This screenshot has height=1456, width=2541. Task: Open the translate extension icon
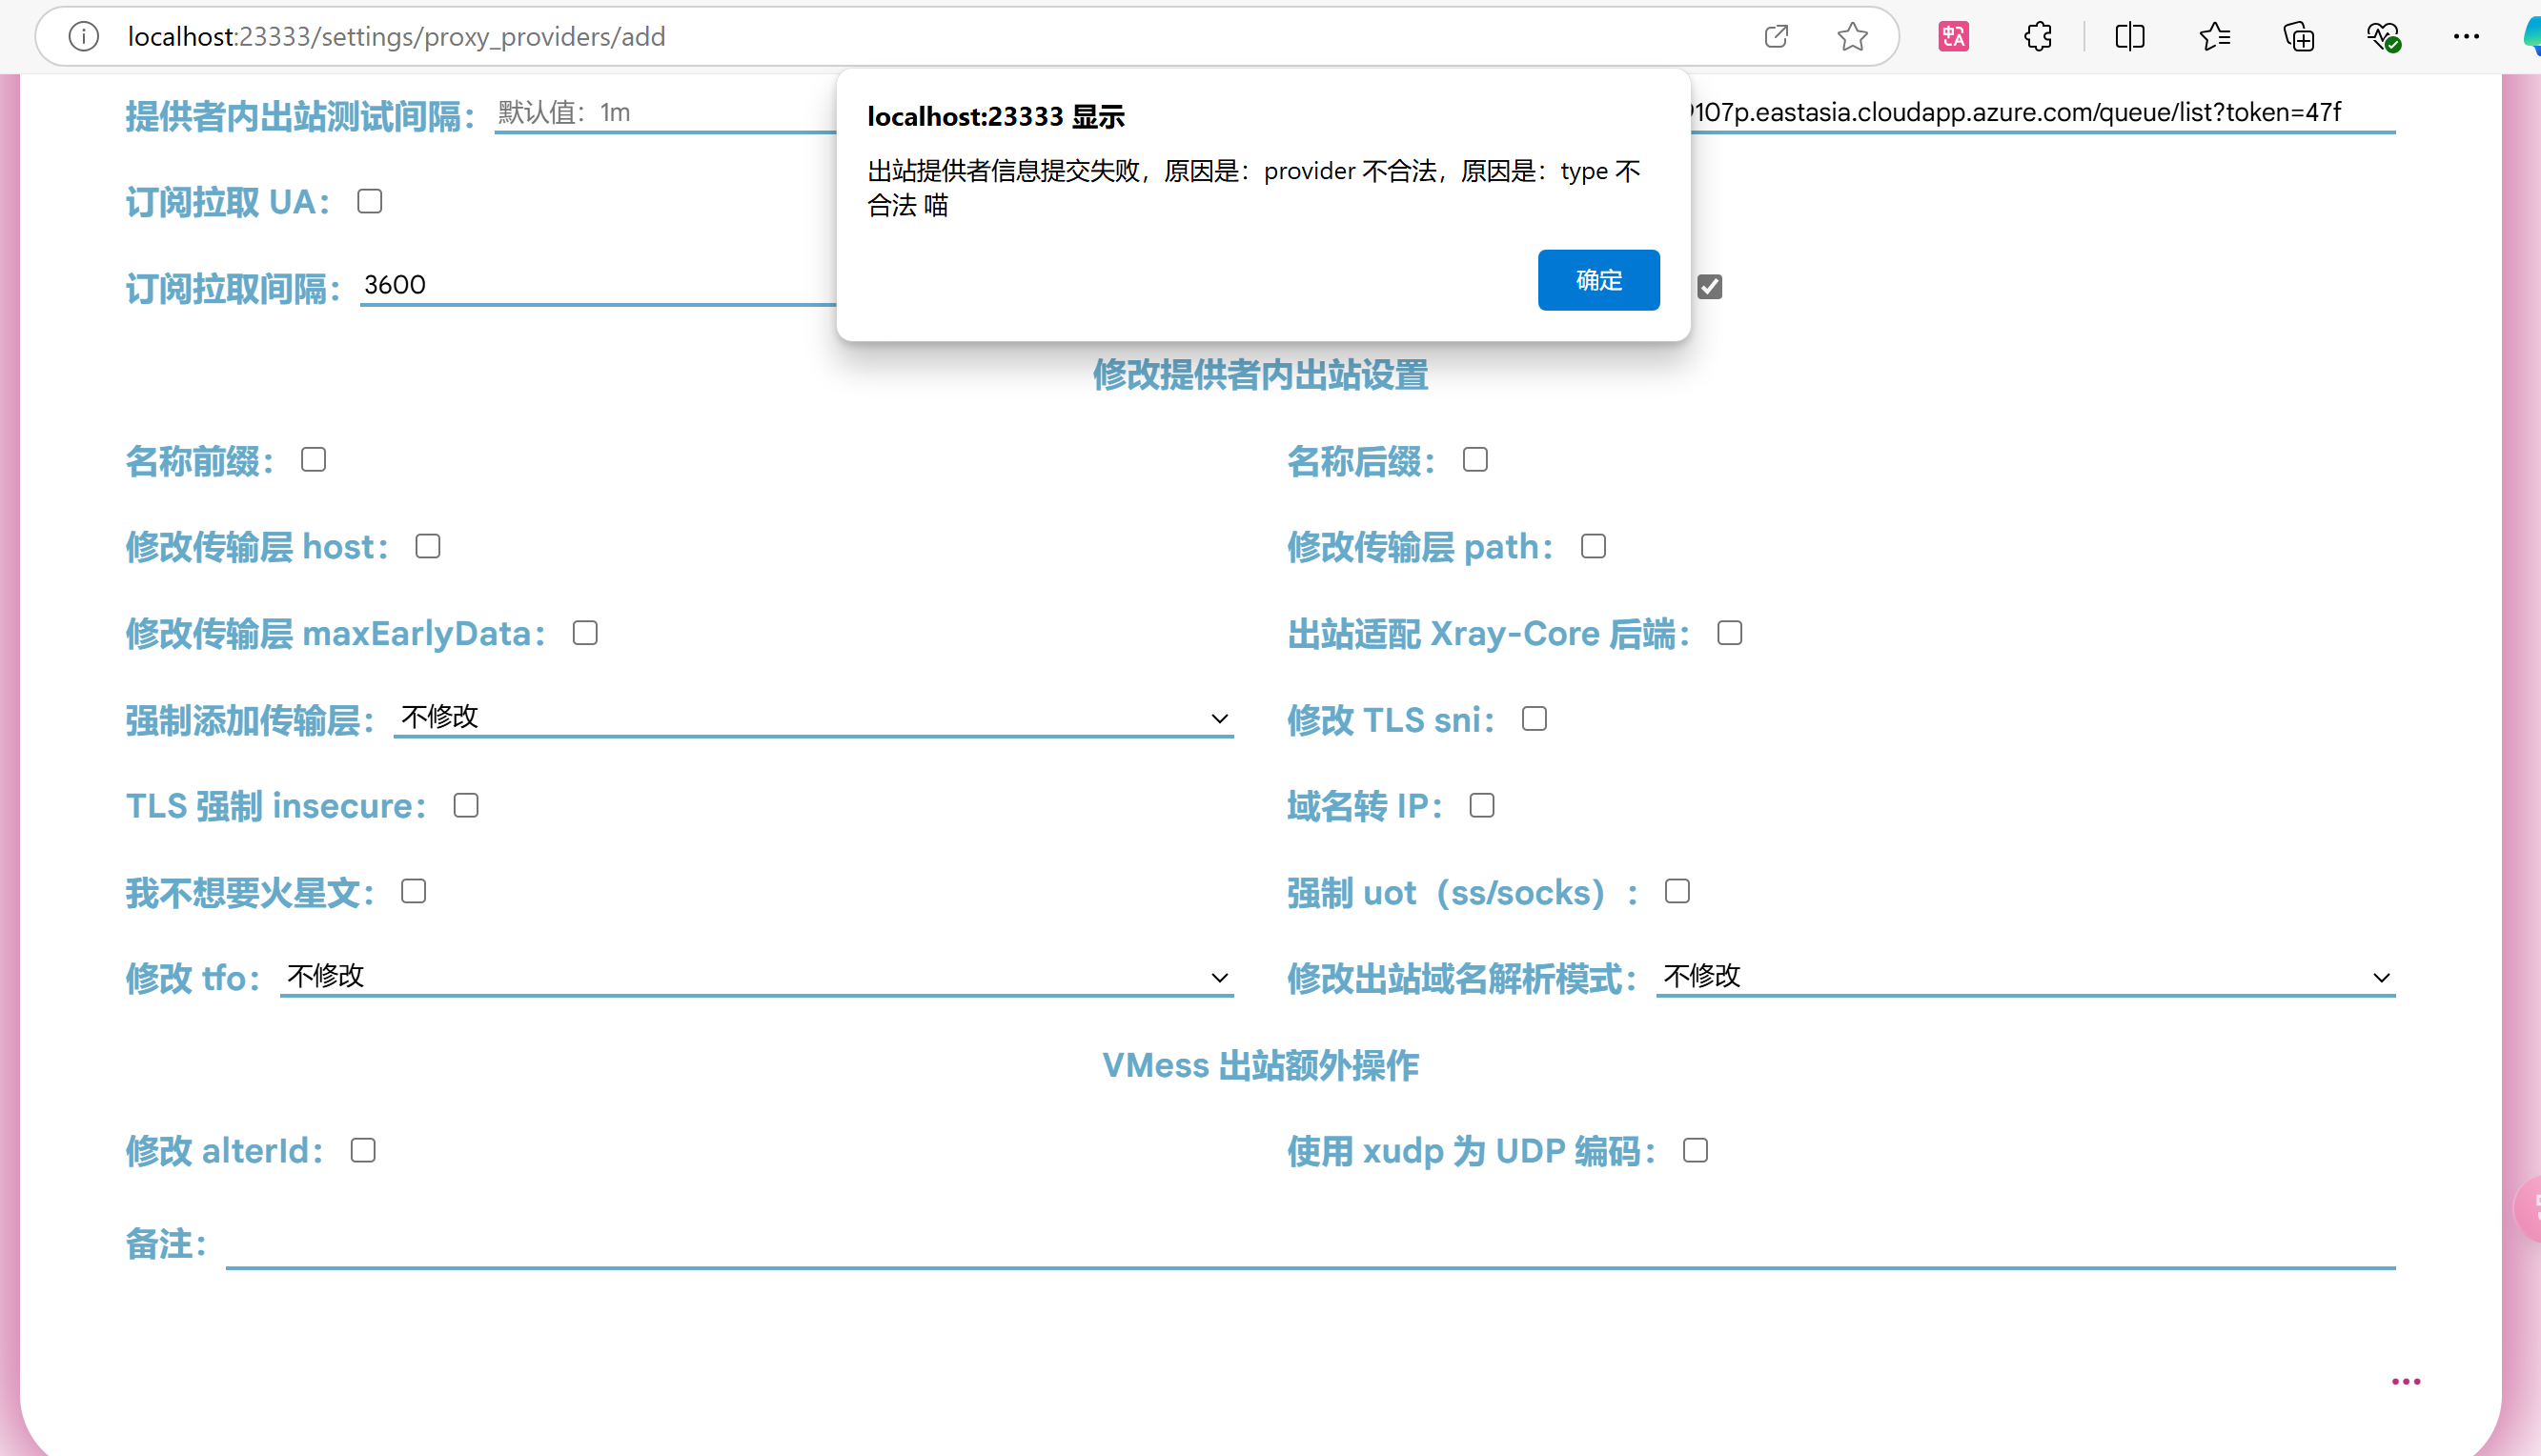click(x=1953, y=37)
